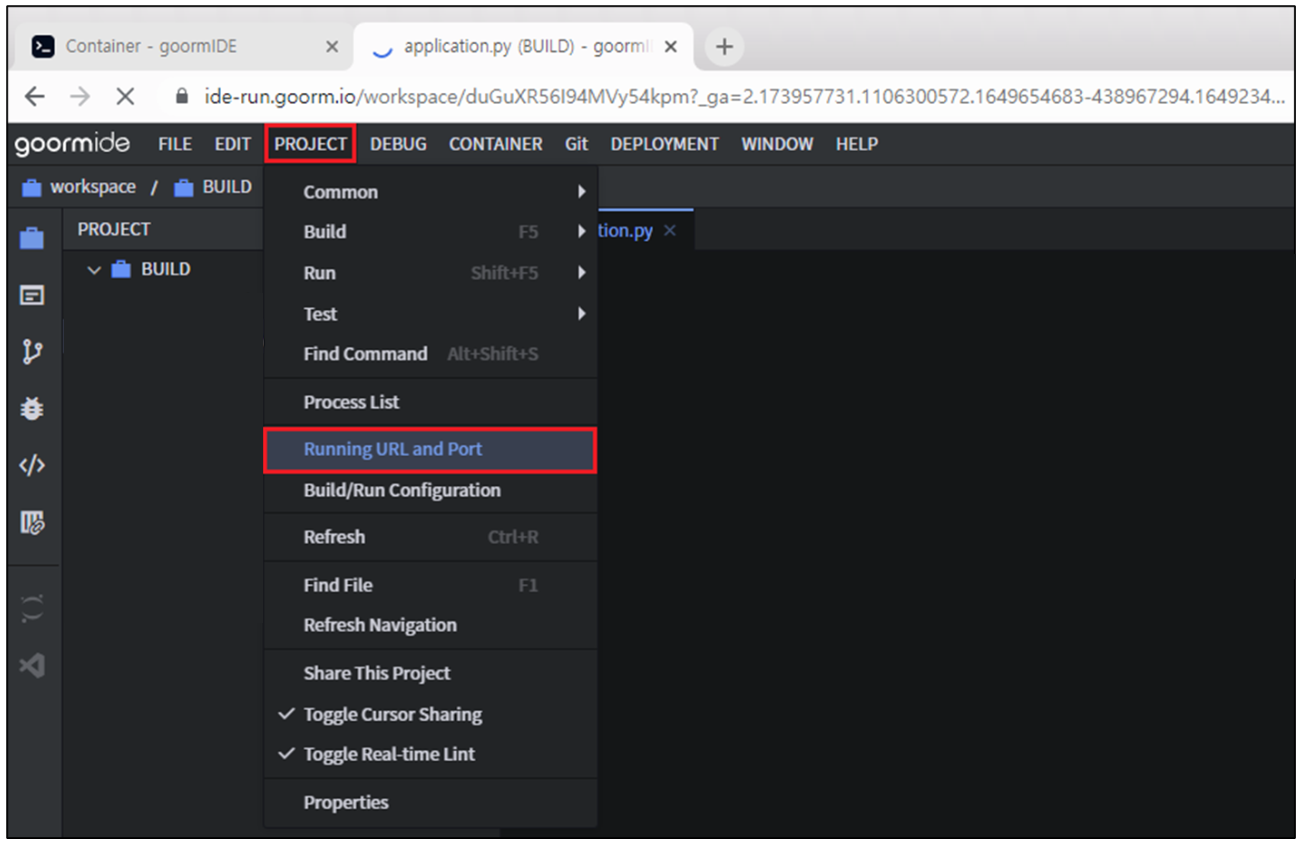
Task: Open the code snippets sidebar icon
Action: [x=32, y=466]
